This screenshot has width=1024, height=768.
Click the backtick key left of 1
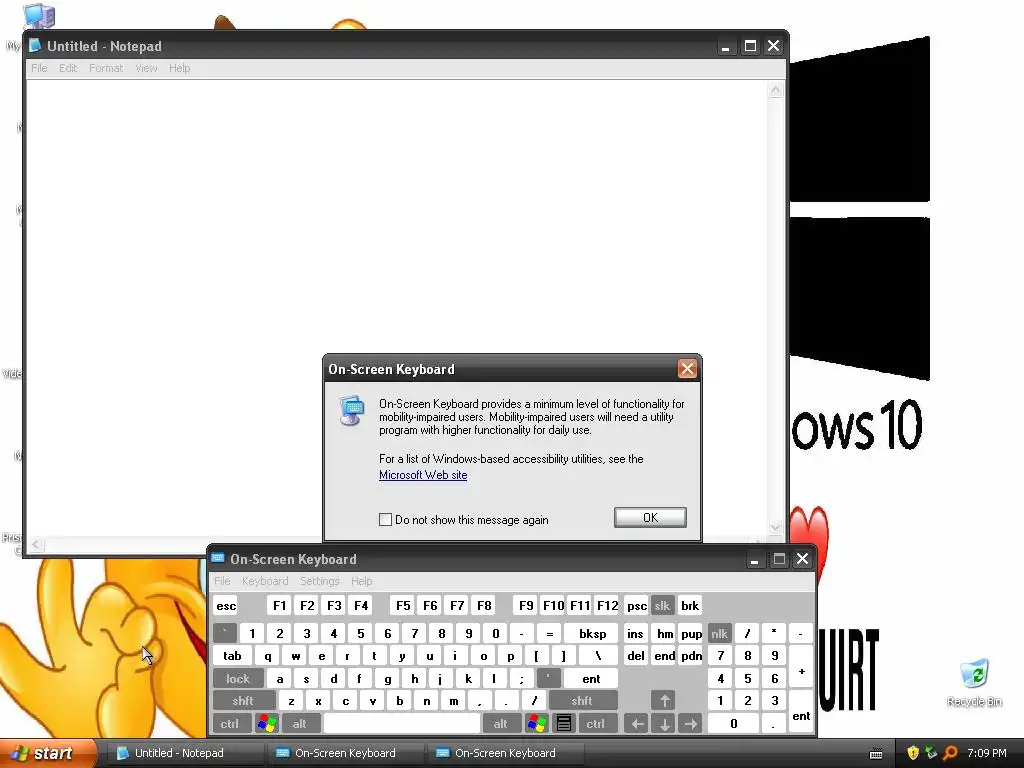(225, 633)
